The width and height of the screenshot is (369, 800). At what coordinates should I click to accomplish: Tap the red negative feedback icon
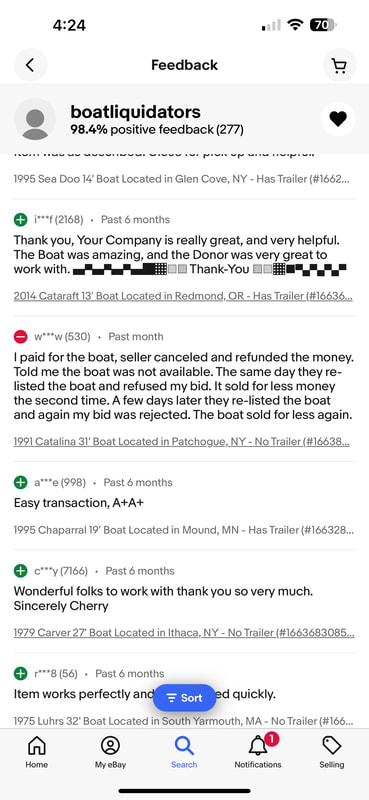[20, 336]
